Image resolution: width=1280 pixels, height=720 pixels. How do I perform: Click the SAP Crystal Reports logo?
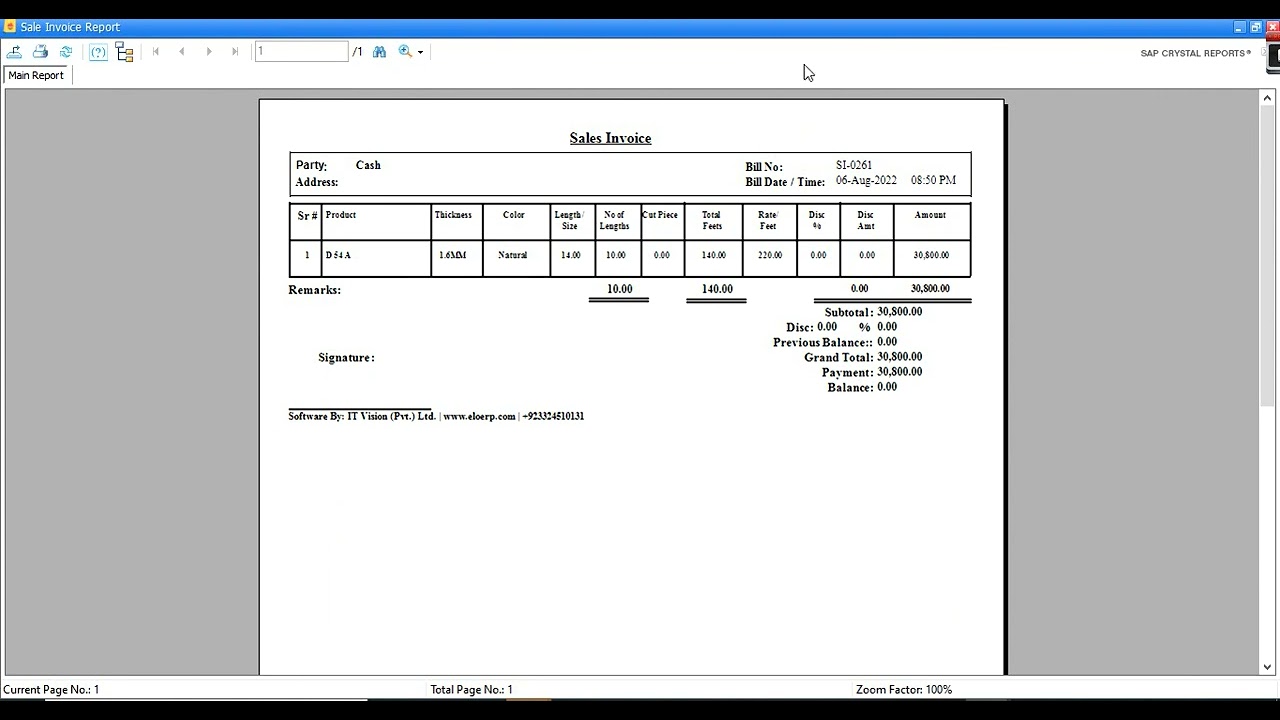click(1195, 53)
